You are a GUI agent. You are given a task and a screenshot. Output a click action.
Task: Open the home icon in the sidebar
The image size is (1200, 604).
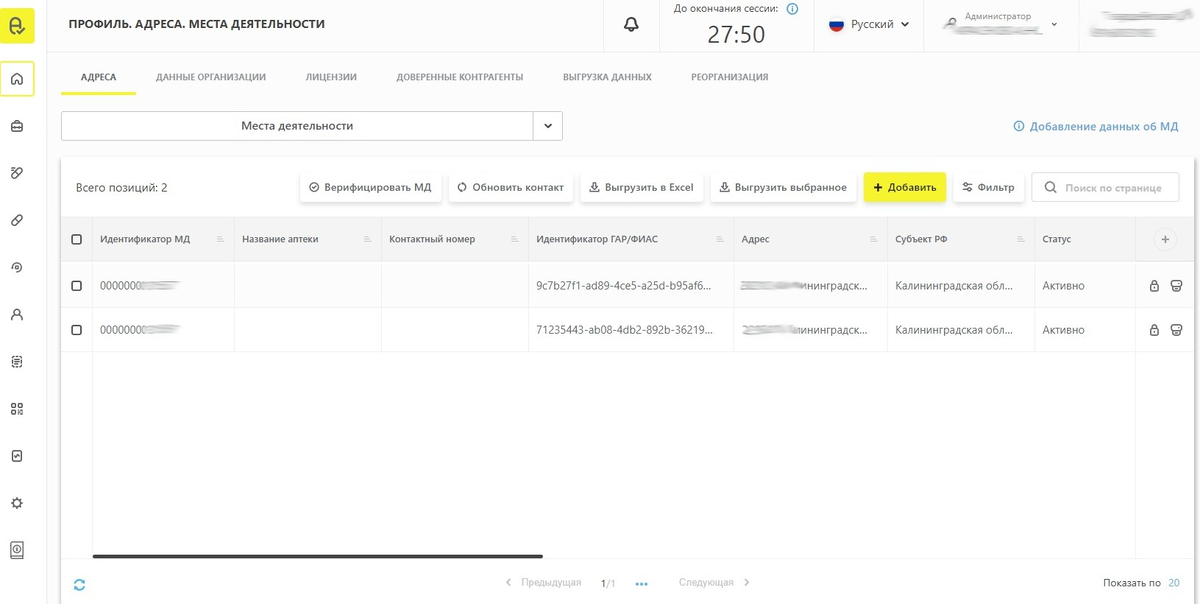click(17, 79)
